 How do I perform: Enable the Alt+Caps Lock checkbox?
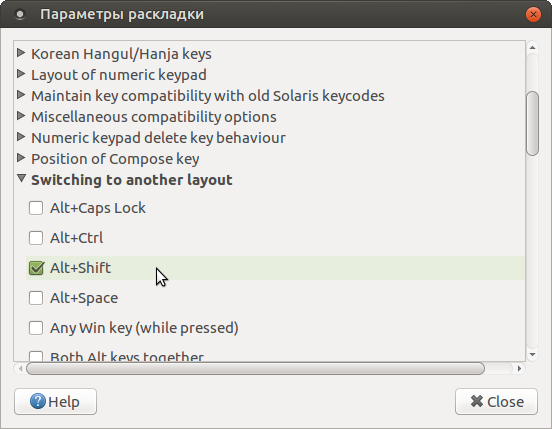[36, 208]
